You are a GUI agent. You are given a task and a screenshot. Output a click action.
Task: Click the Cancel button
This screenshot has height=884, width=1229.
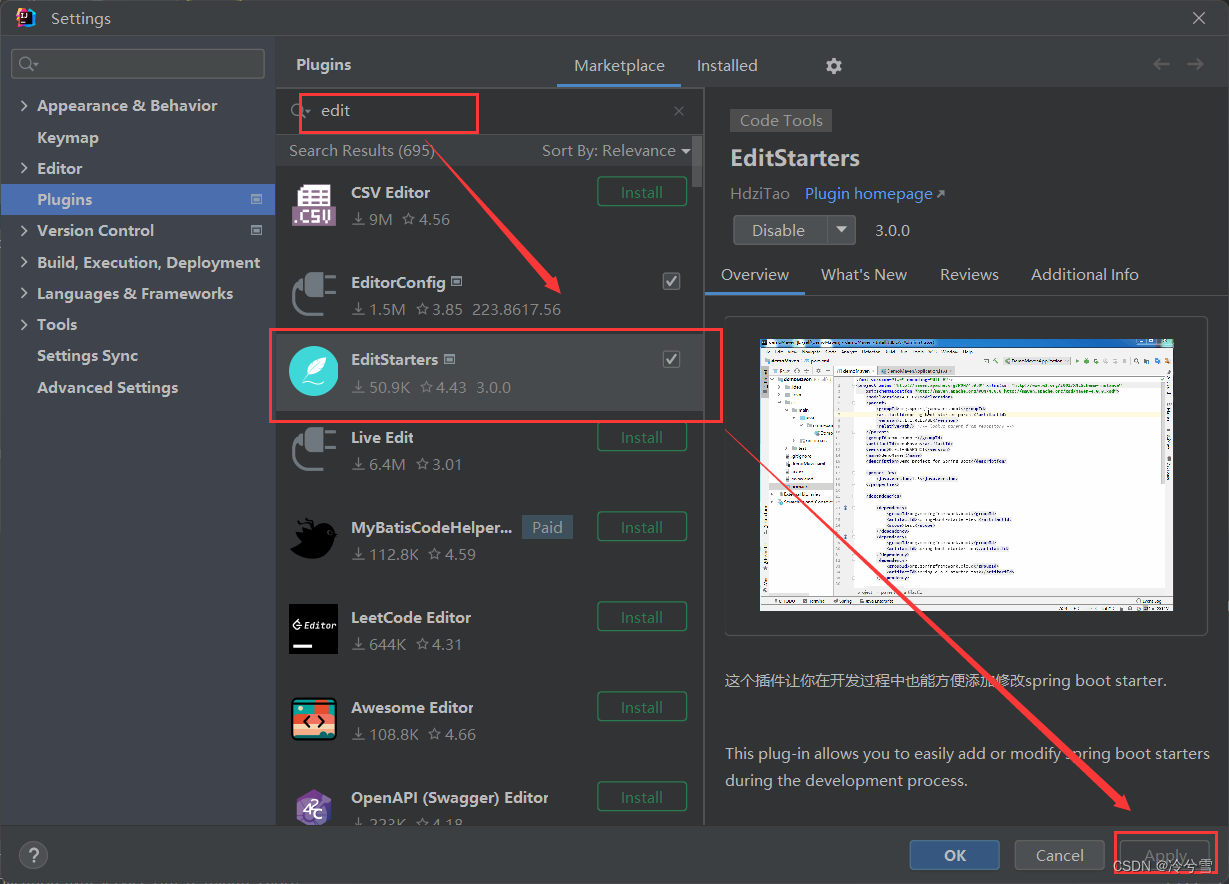tap(1060, 855)
